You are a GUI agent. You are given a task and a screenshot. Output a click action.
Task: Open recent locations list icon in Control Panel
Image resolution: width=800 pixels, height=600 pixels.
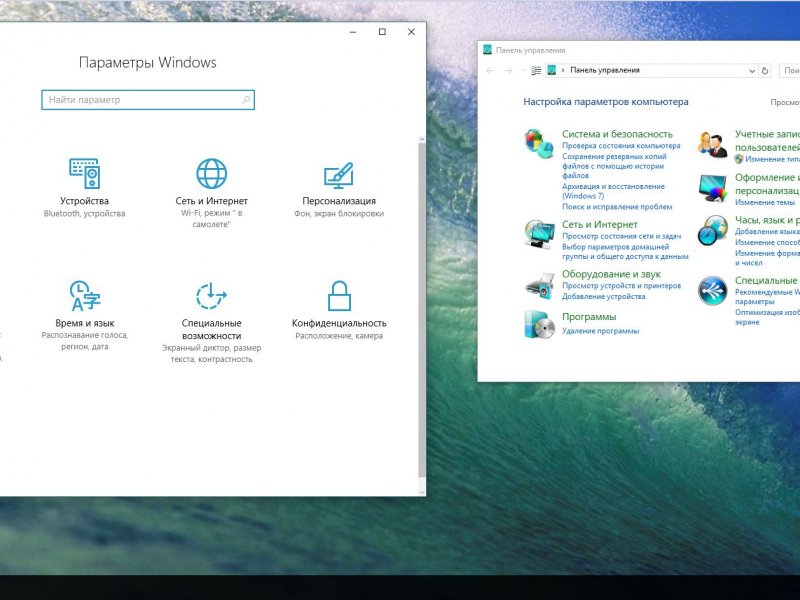click(x=523, y=70)
